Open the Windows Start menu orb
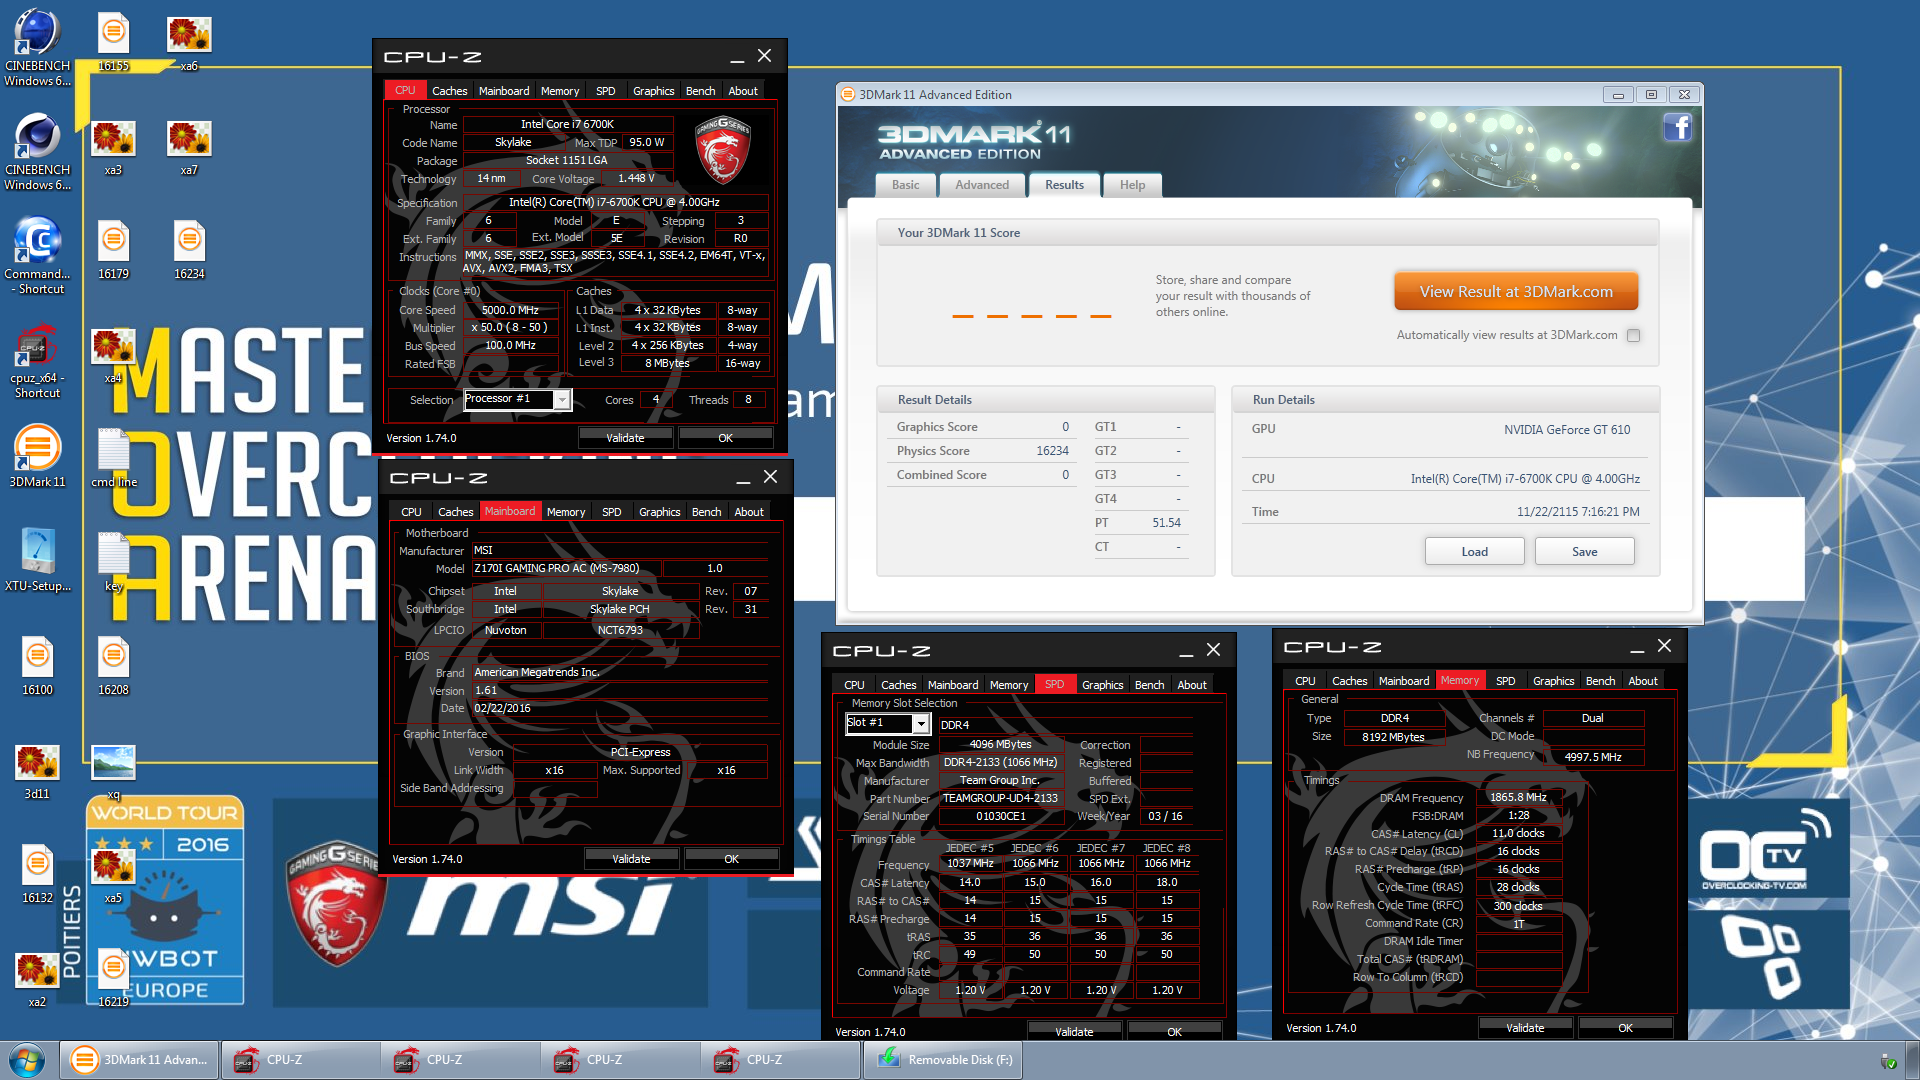The height and width of the screenshot is (1080, 1920). click(27, 1059)
